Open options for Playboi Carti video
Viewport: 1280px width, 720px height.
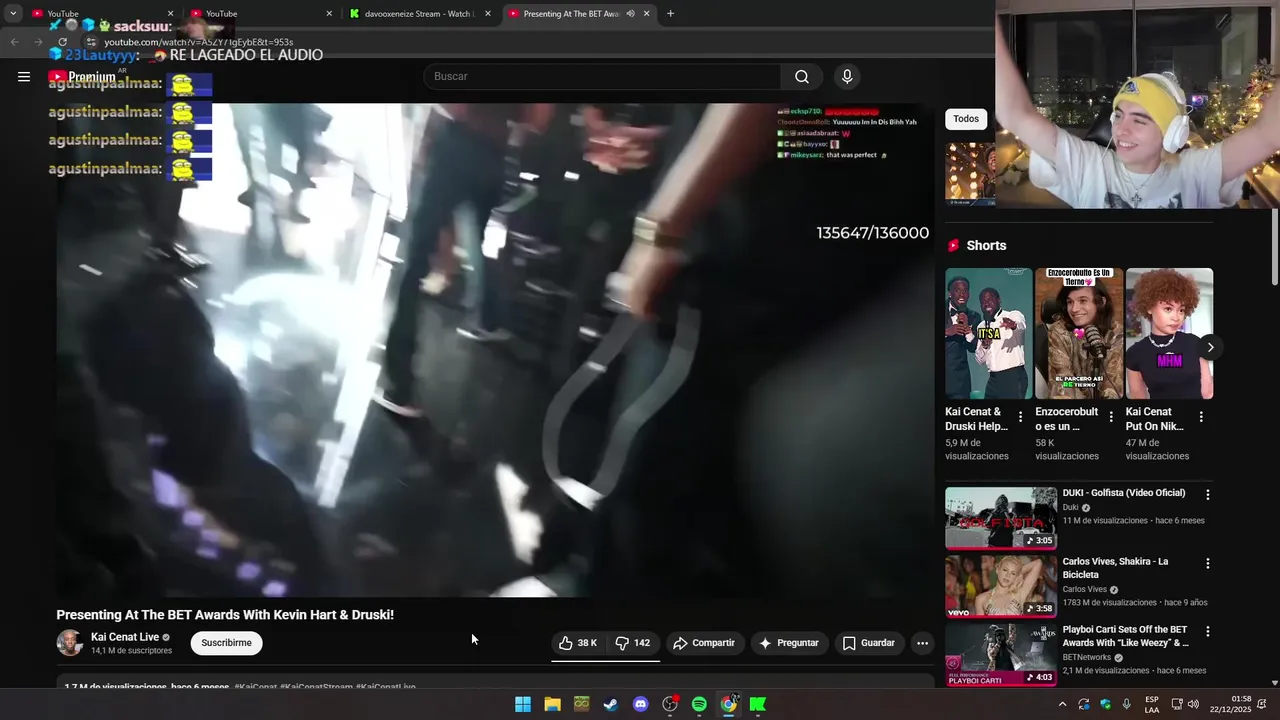tap(1208, 632)
